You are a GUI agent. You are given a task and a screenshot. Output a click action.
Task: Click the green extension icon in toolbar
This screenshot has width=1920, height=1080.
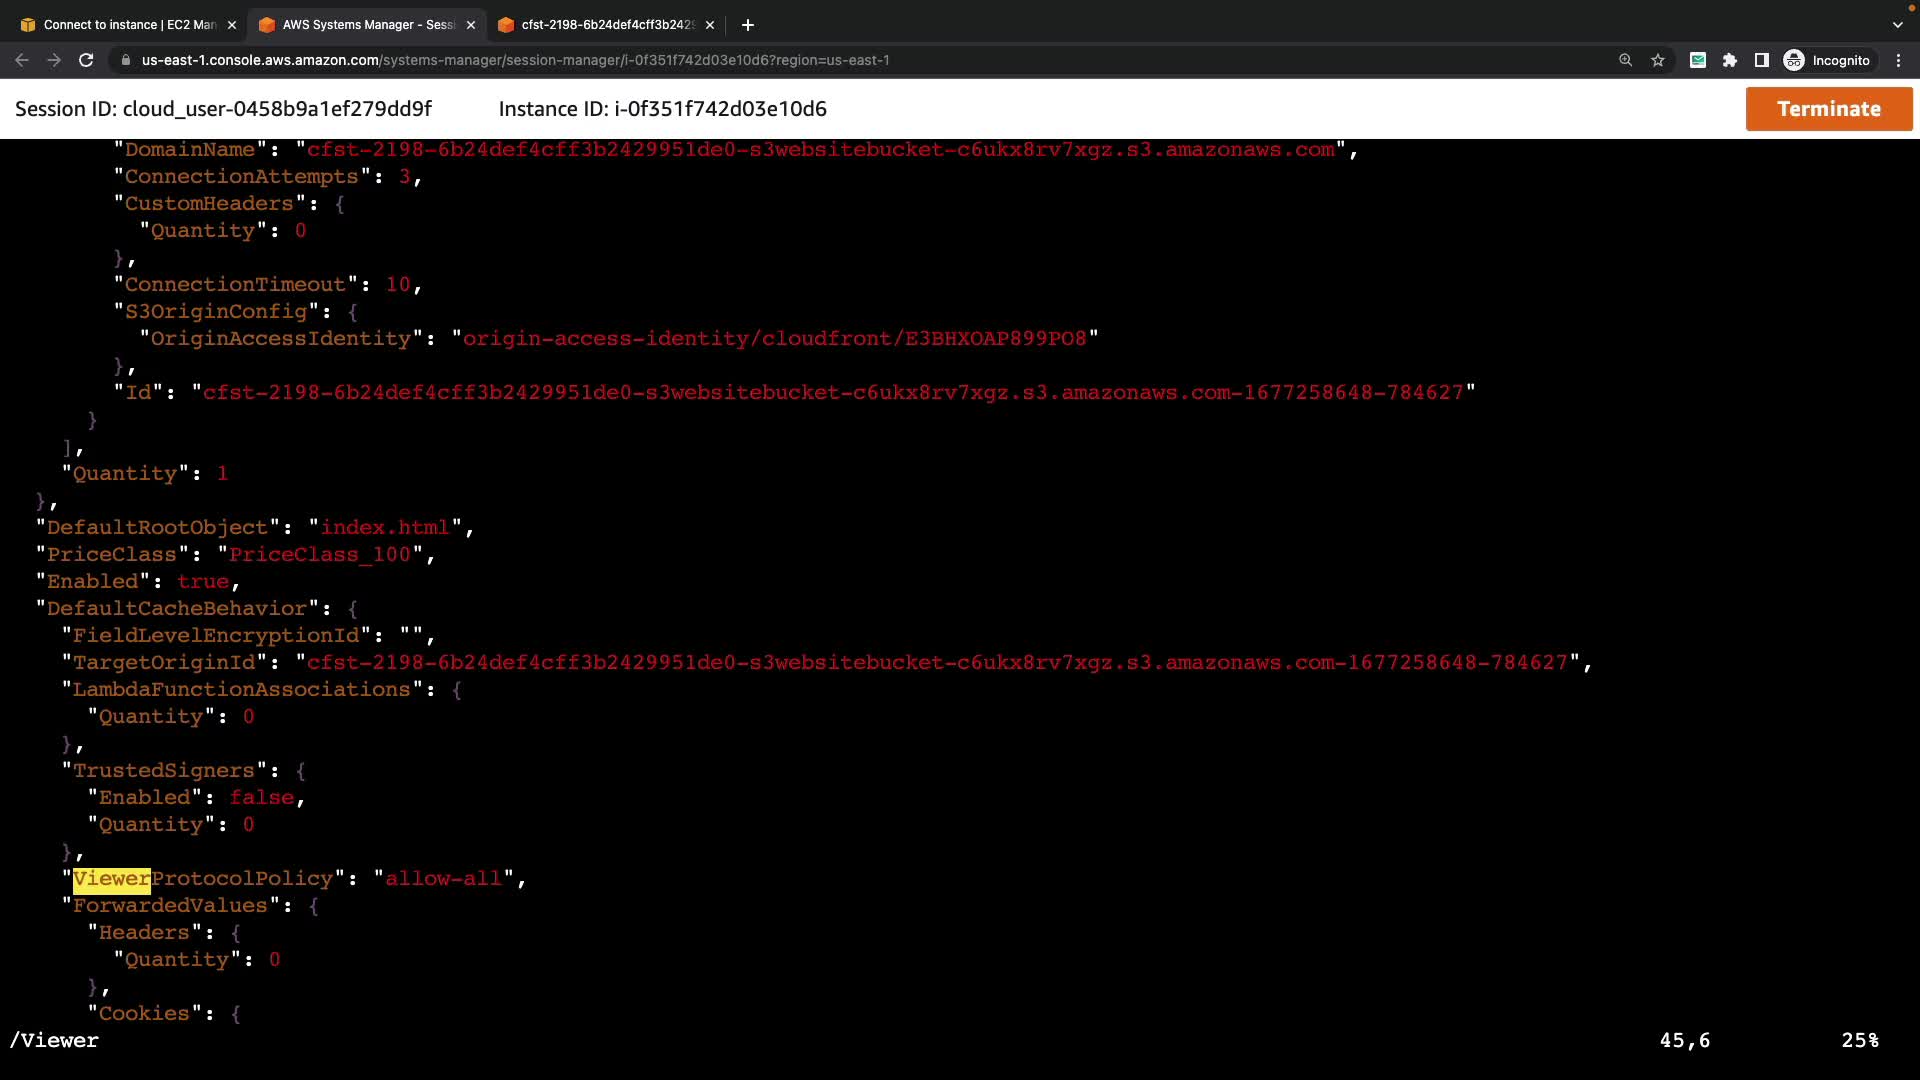point(1698,60)
